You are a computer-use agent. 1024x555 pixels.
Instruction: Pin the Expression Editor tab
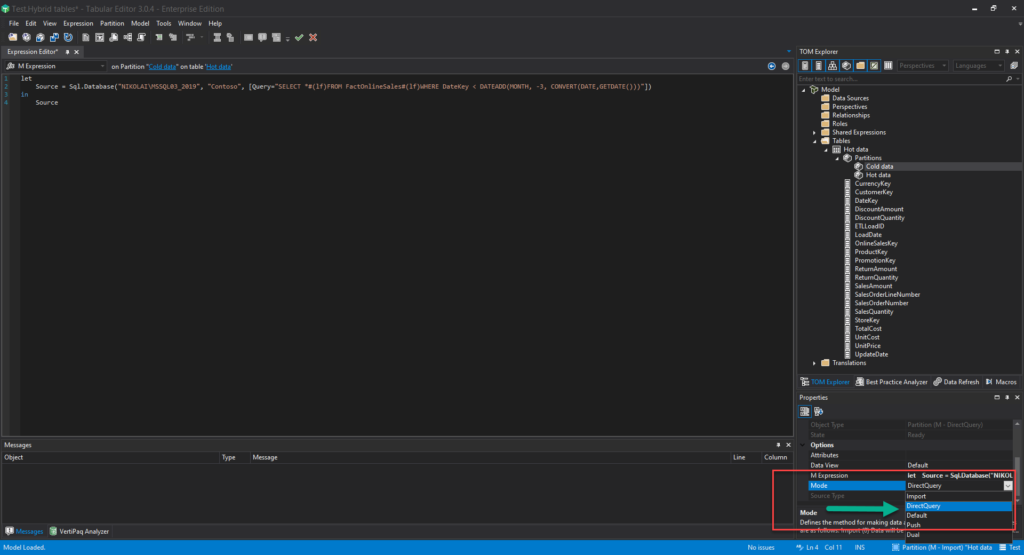click(67, 52)
